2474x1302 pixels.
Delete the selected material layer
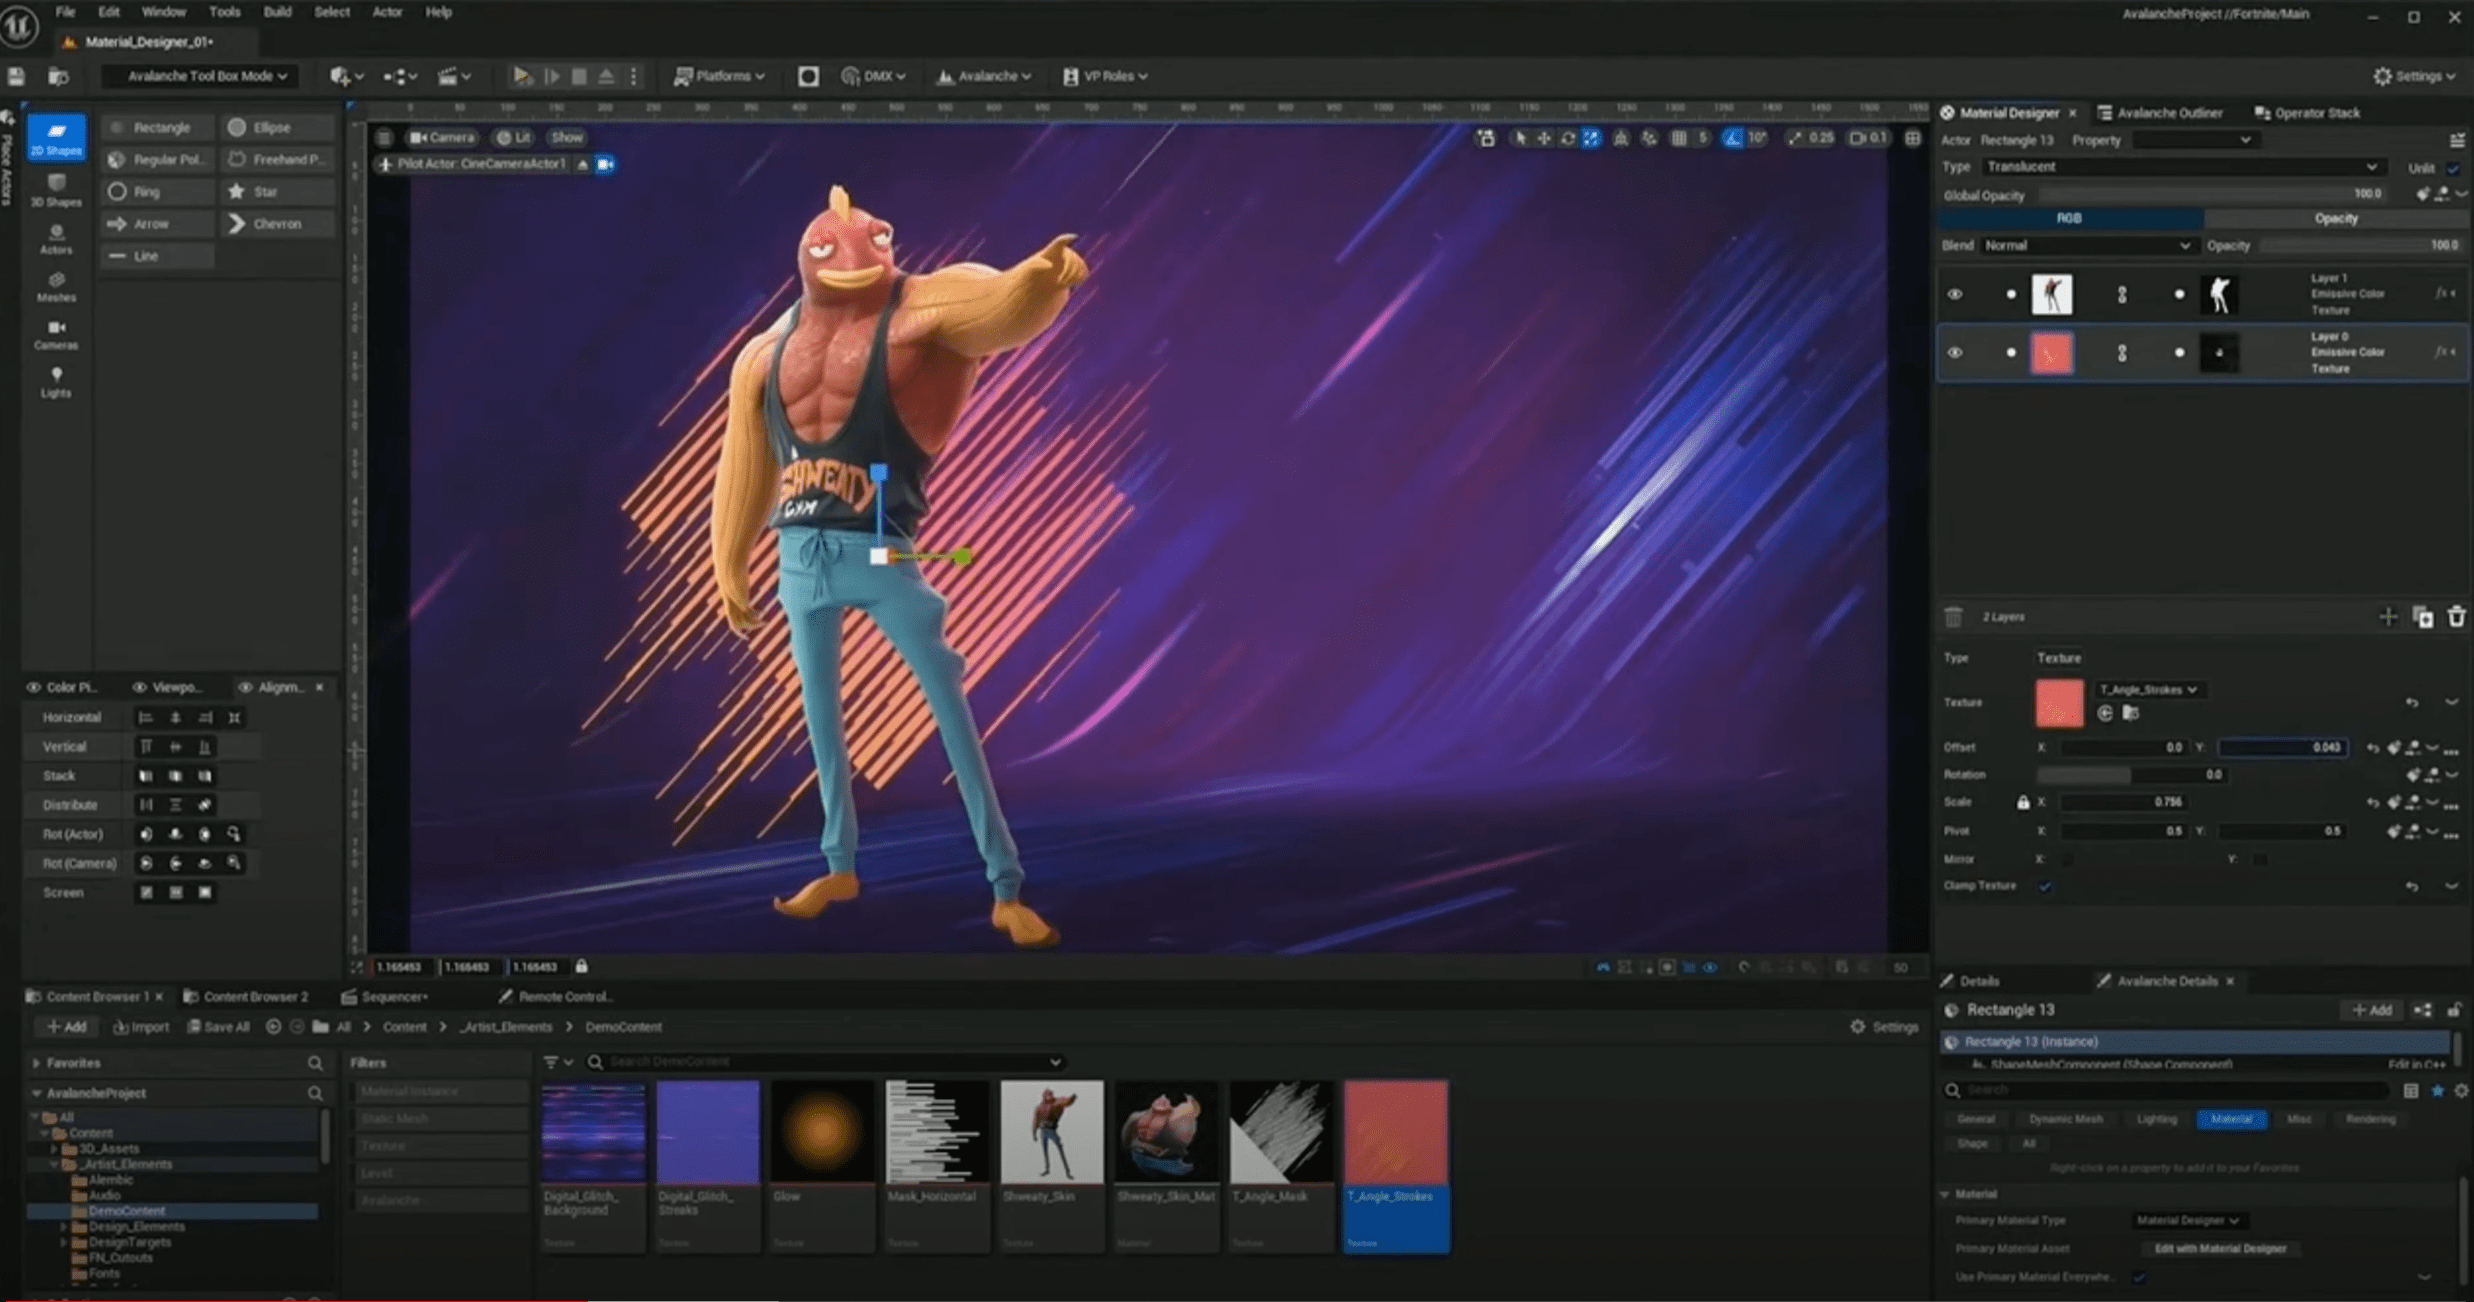click(x=2456, y=617)
